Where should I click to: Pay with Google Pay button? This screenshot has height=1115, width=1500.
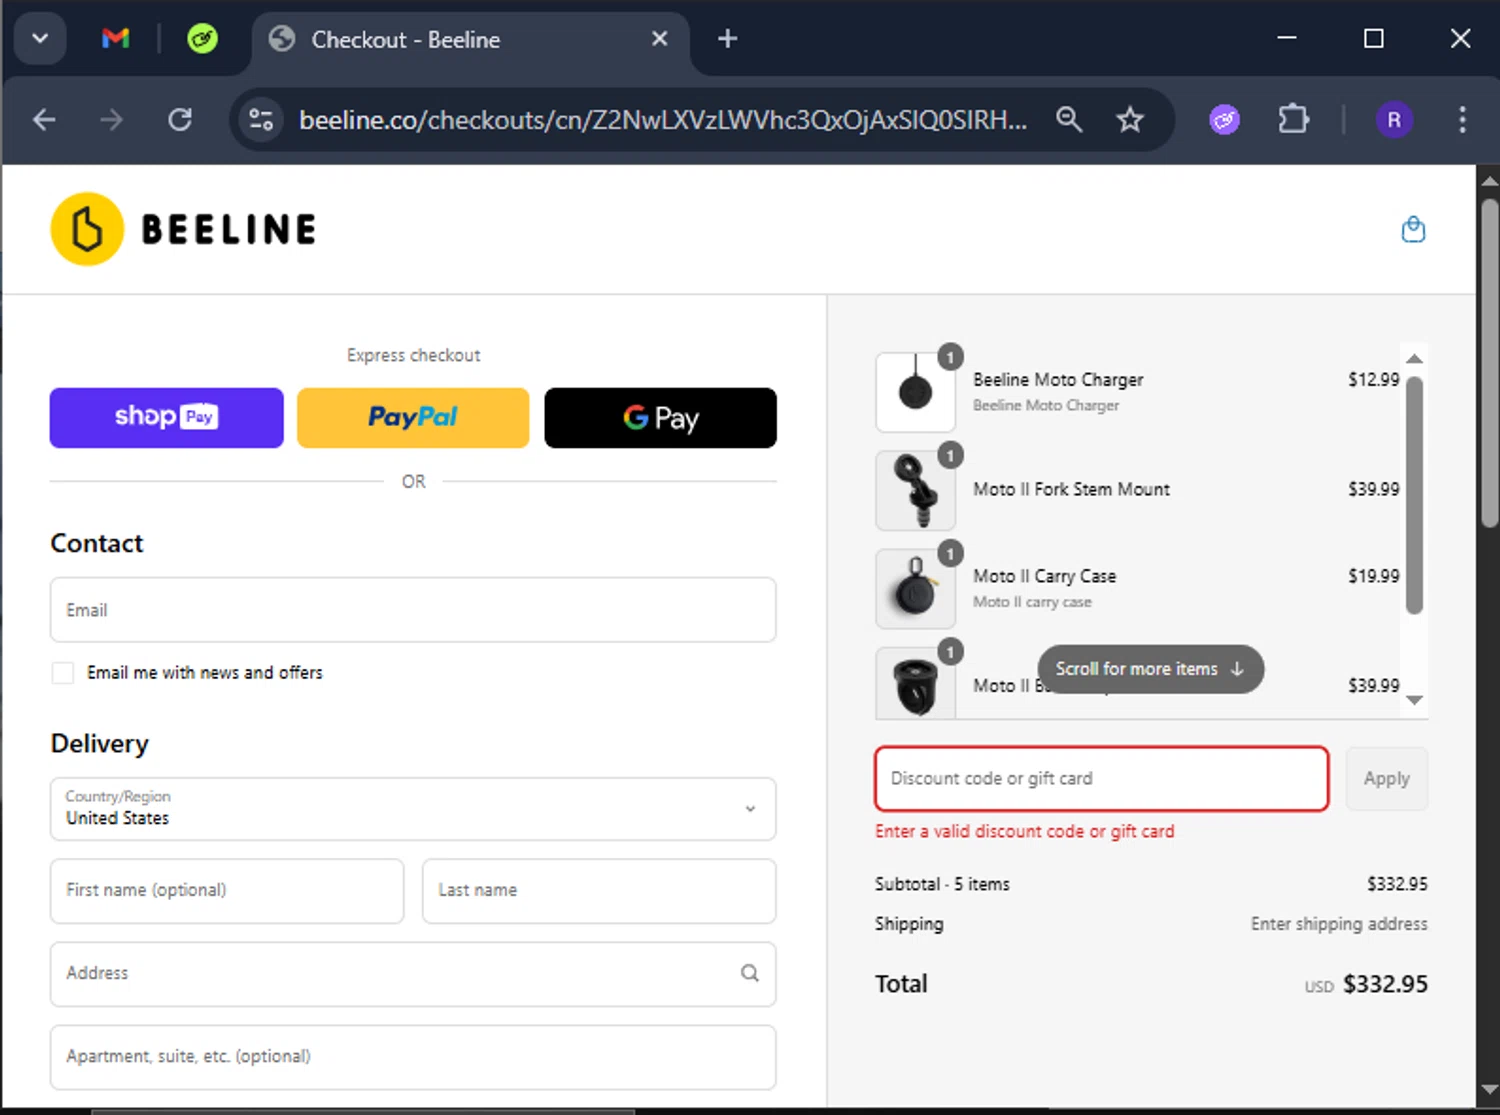click(x=661, y=418)
